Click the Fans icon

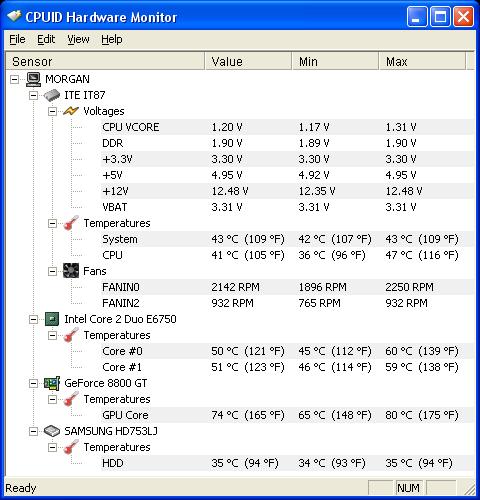71,271
